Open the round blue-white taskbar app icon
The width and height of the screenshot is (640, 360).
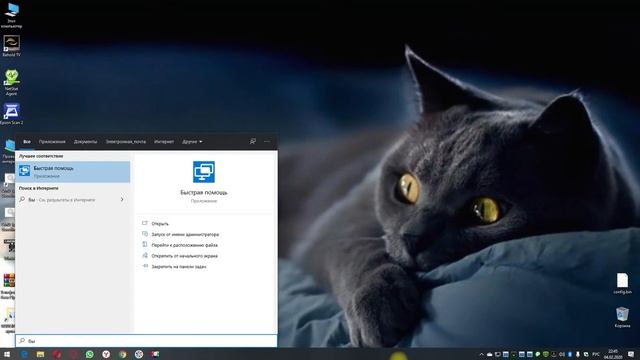click(x=139, y=354)
